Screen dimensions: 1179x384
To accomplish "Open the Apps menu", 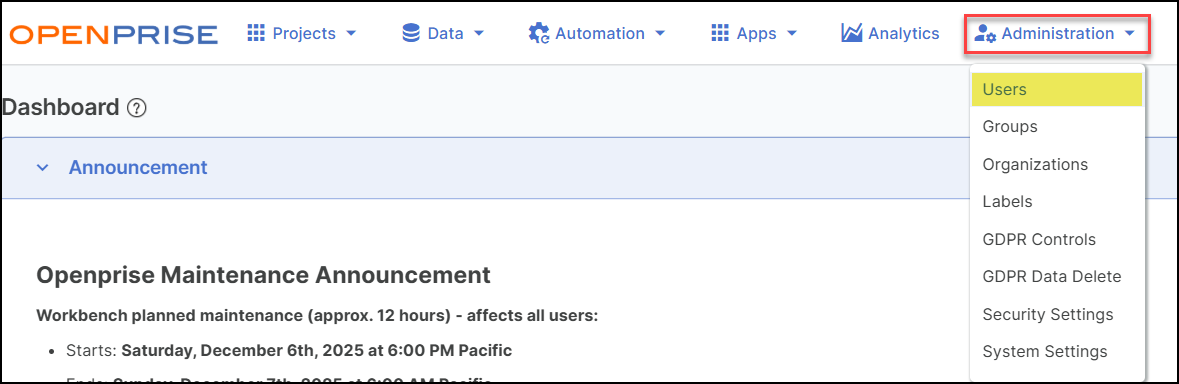I will 755,33.
